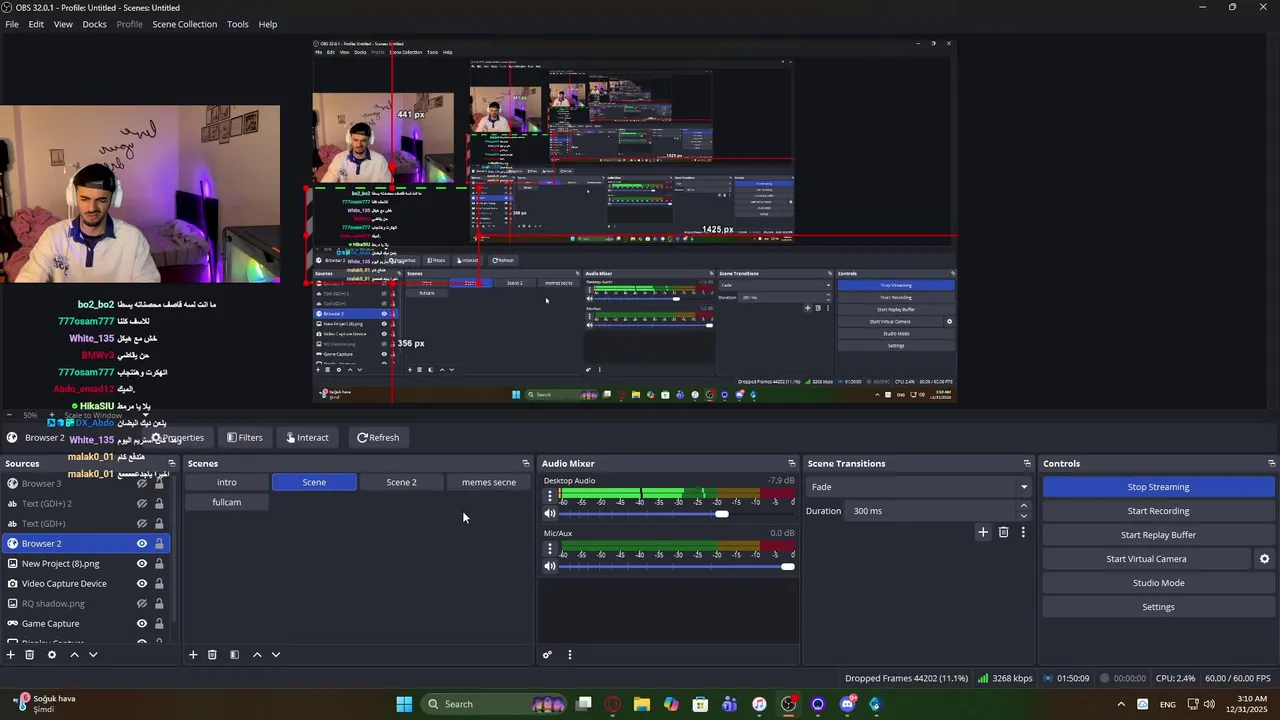Toggle lock on Browser 2 source
The height and width of the screenshot is (720, 1280).
click(159, 544)
